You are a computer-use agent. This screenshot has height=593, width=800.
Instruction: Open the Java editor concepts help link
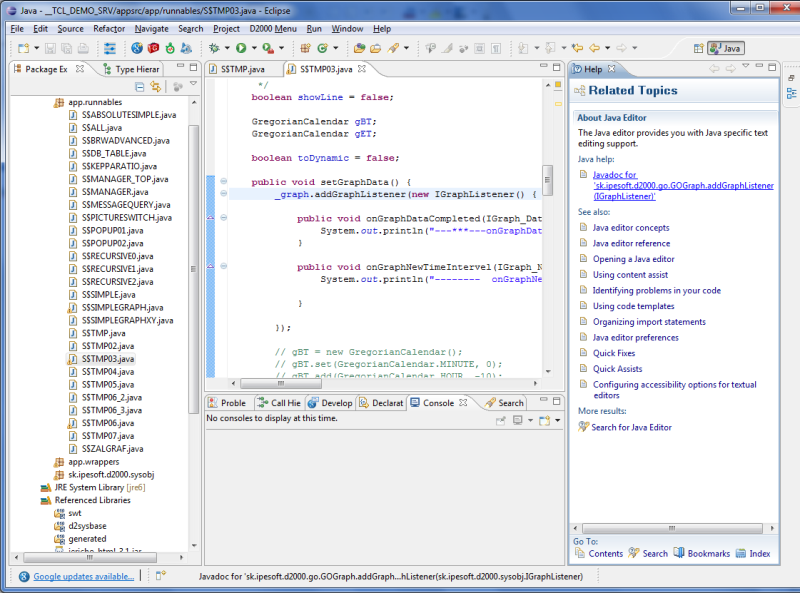[x=631, y=227]
